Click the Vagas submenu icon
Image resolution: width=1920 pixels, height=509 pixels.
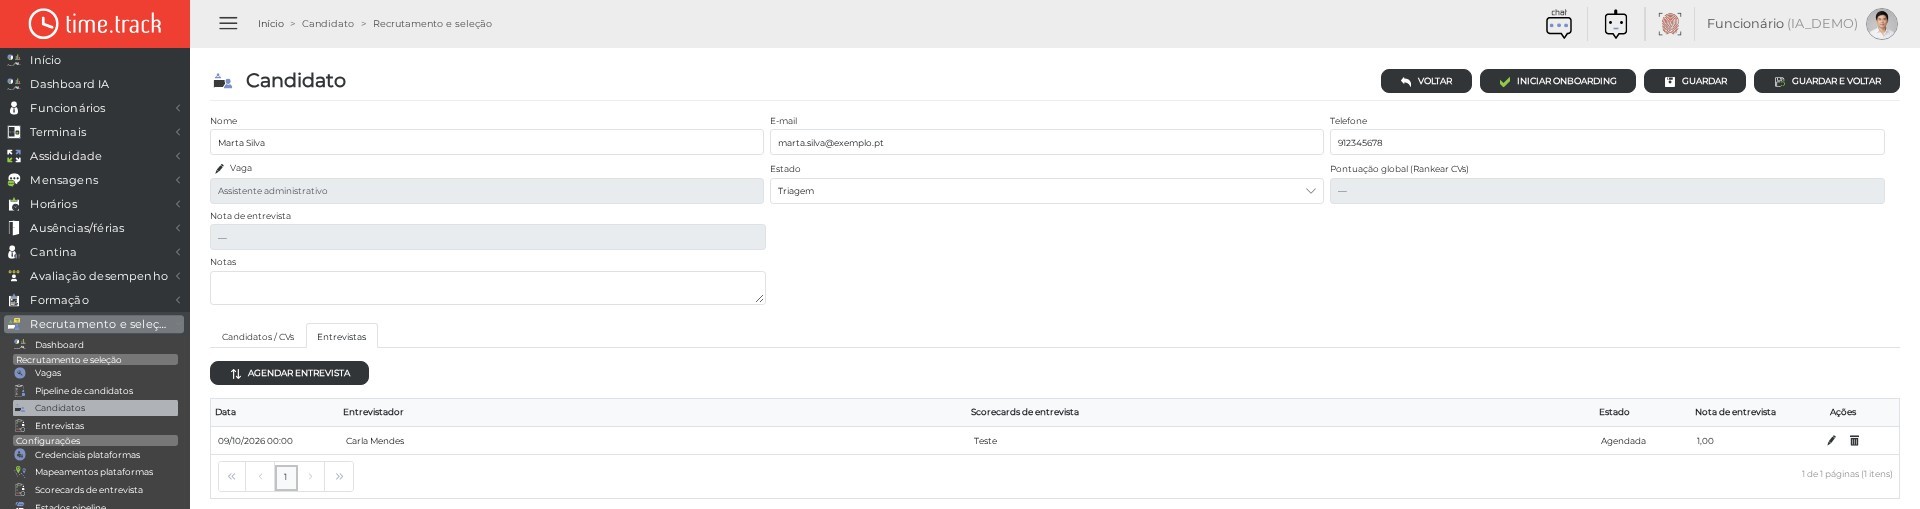20,373
